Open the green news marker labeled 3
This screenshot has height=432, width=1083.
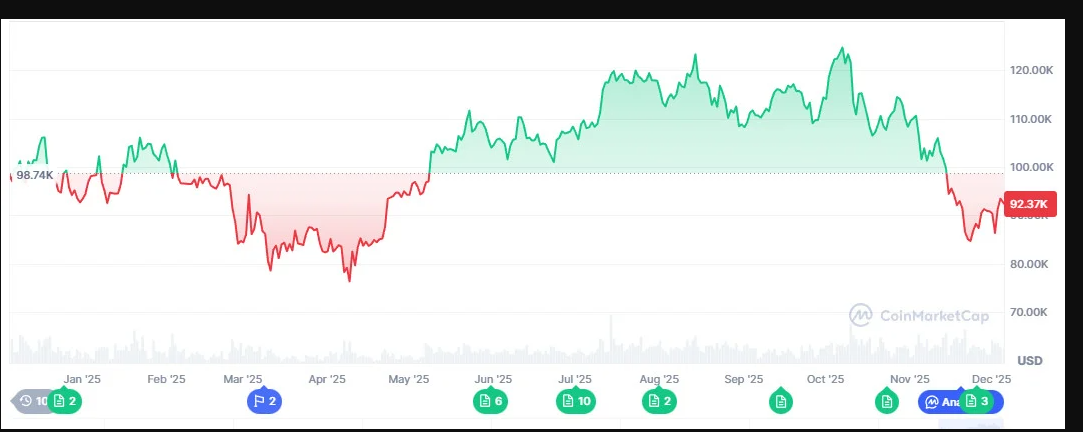pos(976,401)
